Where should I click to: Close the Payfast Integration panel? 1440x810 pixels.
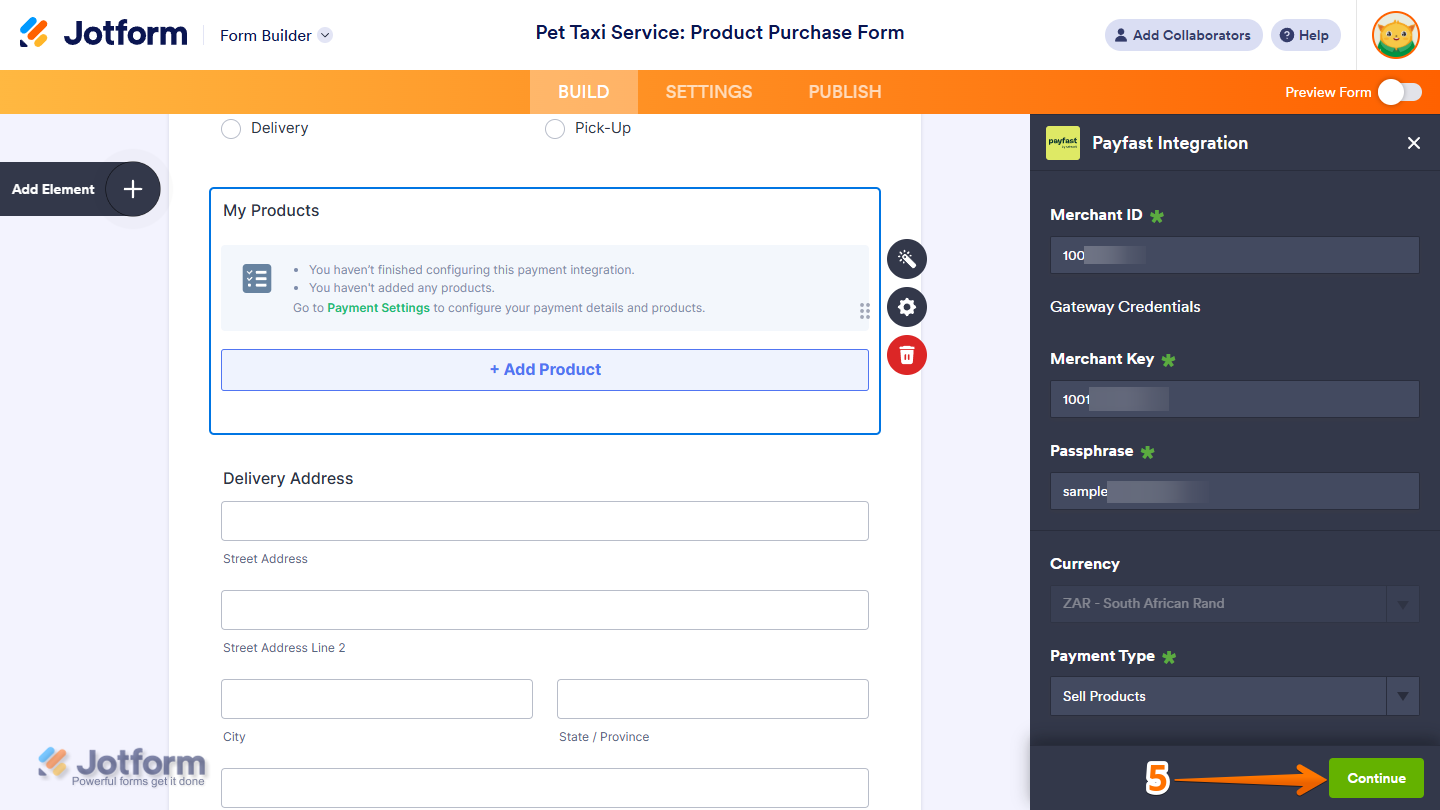point(1413,143)
